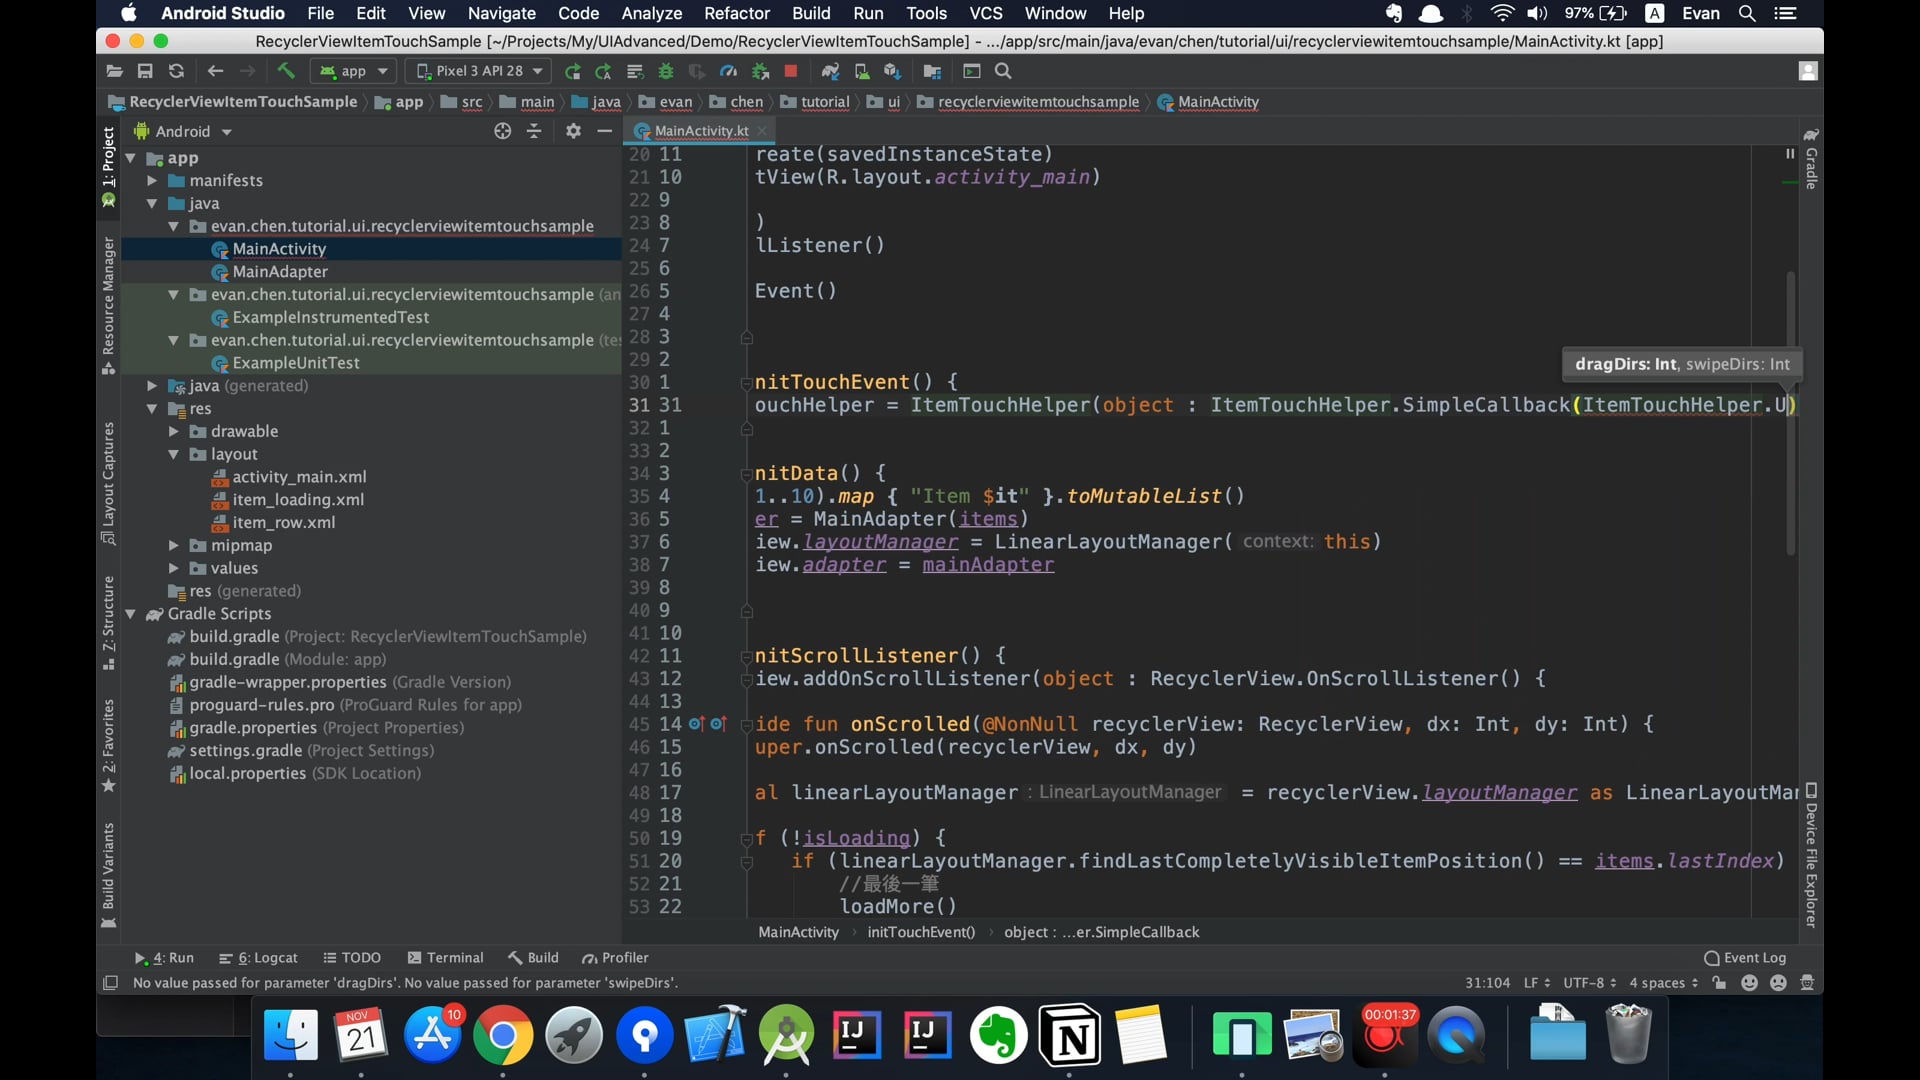Open the Refactor menu
The height and width of the screenshot is (1080, 1920).
coord(736,13)
